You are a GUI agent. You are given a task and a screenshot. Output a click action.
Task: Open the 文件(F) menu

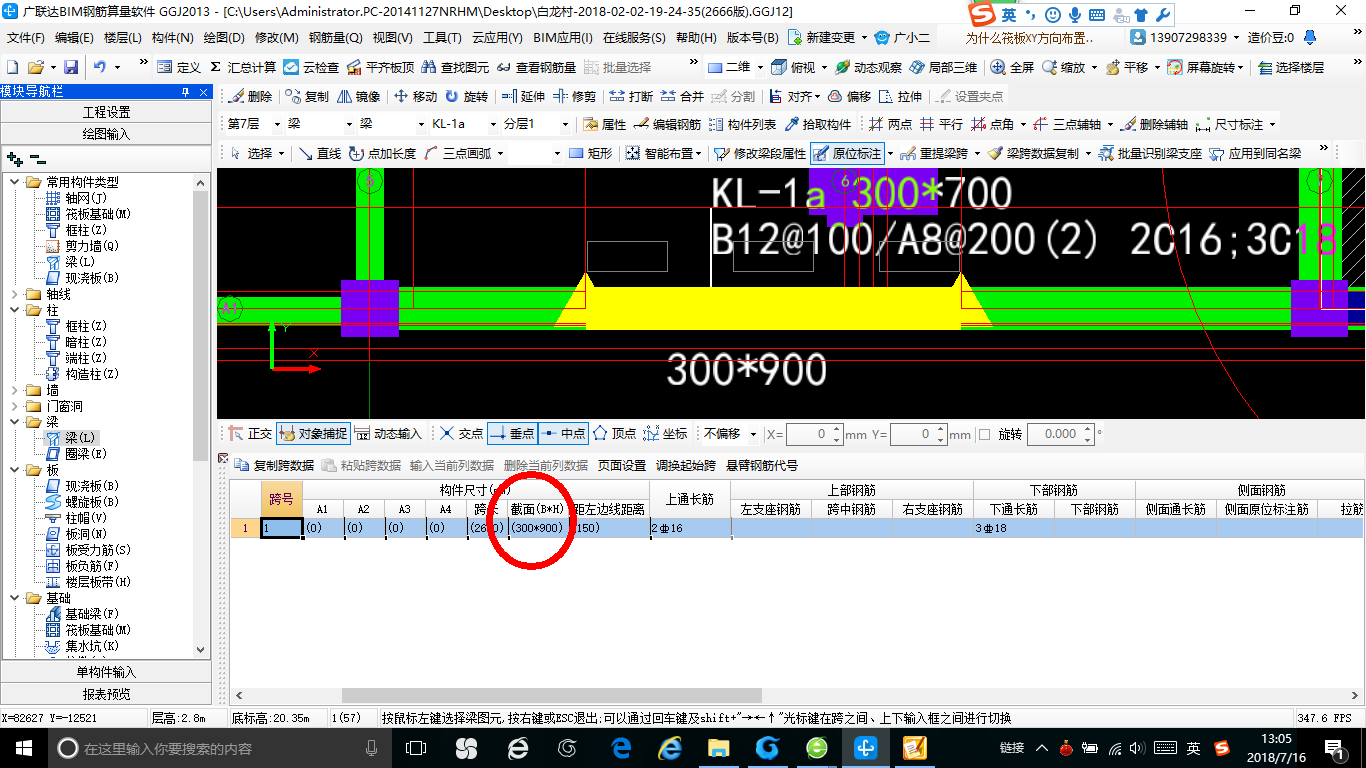tap(26, 37)
